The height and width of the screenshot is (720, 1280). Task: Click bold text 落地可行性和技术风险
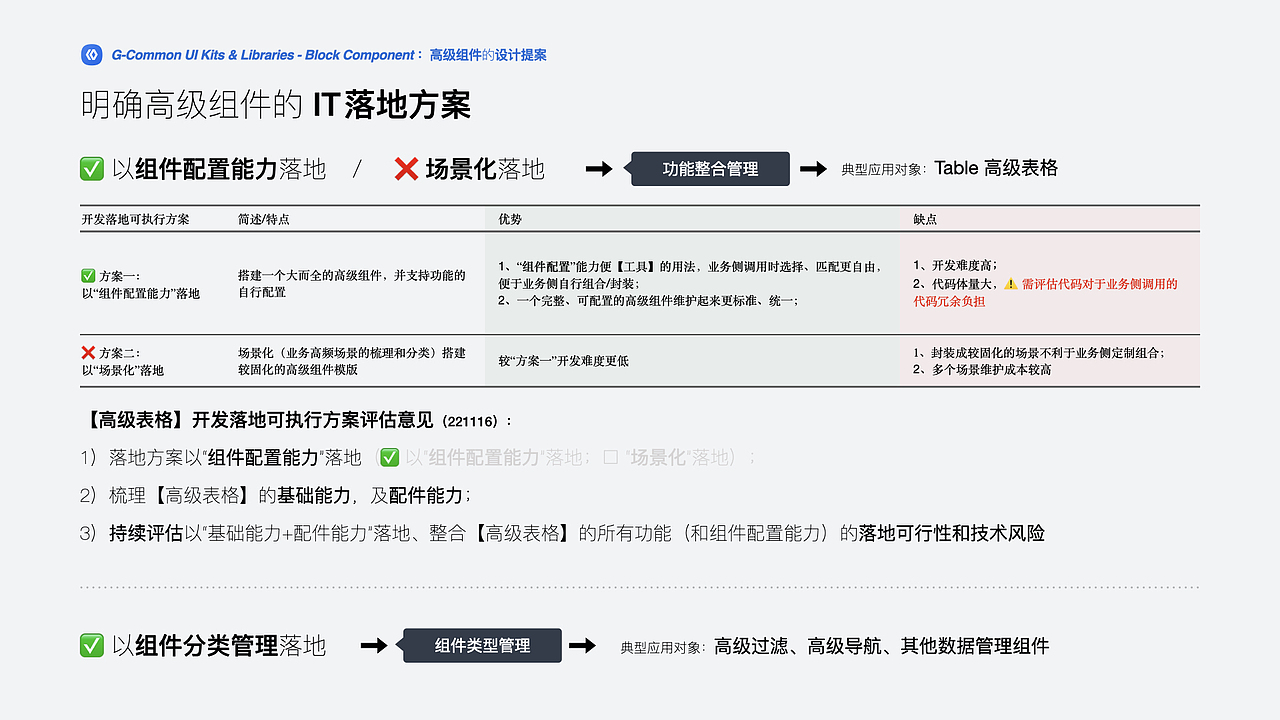click(x=952, y=534)
